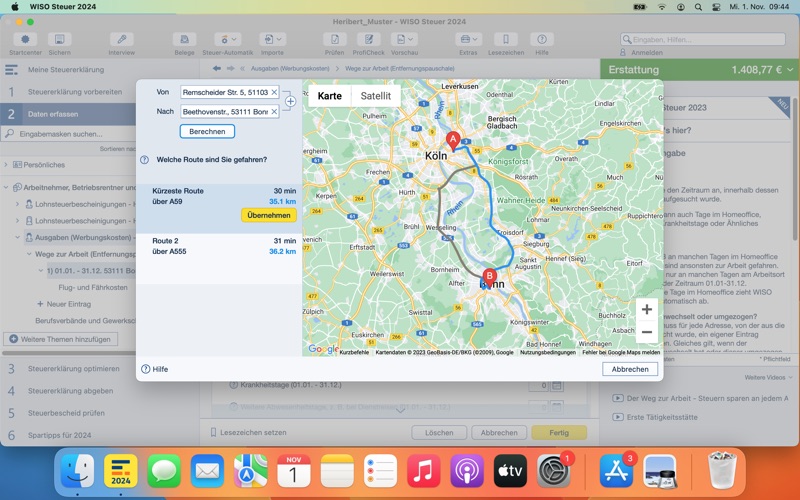Open the Startcenter toolbar icon
The image size is (800, 500).
25,39
